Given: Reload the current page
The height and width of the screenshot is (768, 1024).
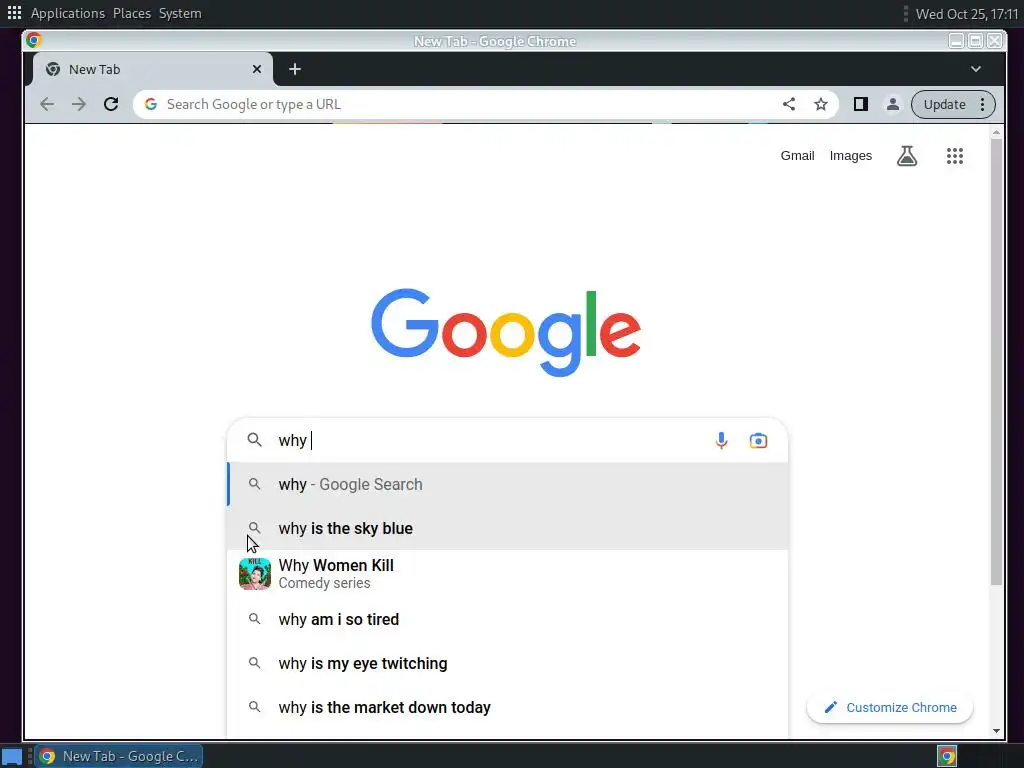Looking at the screenshot, I should coord(111,104).
